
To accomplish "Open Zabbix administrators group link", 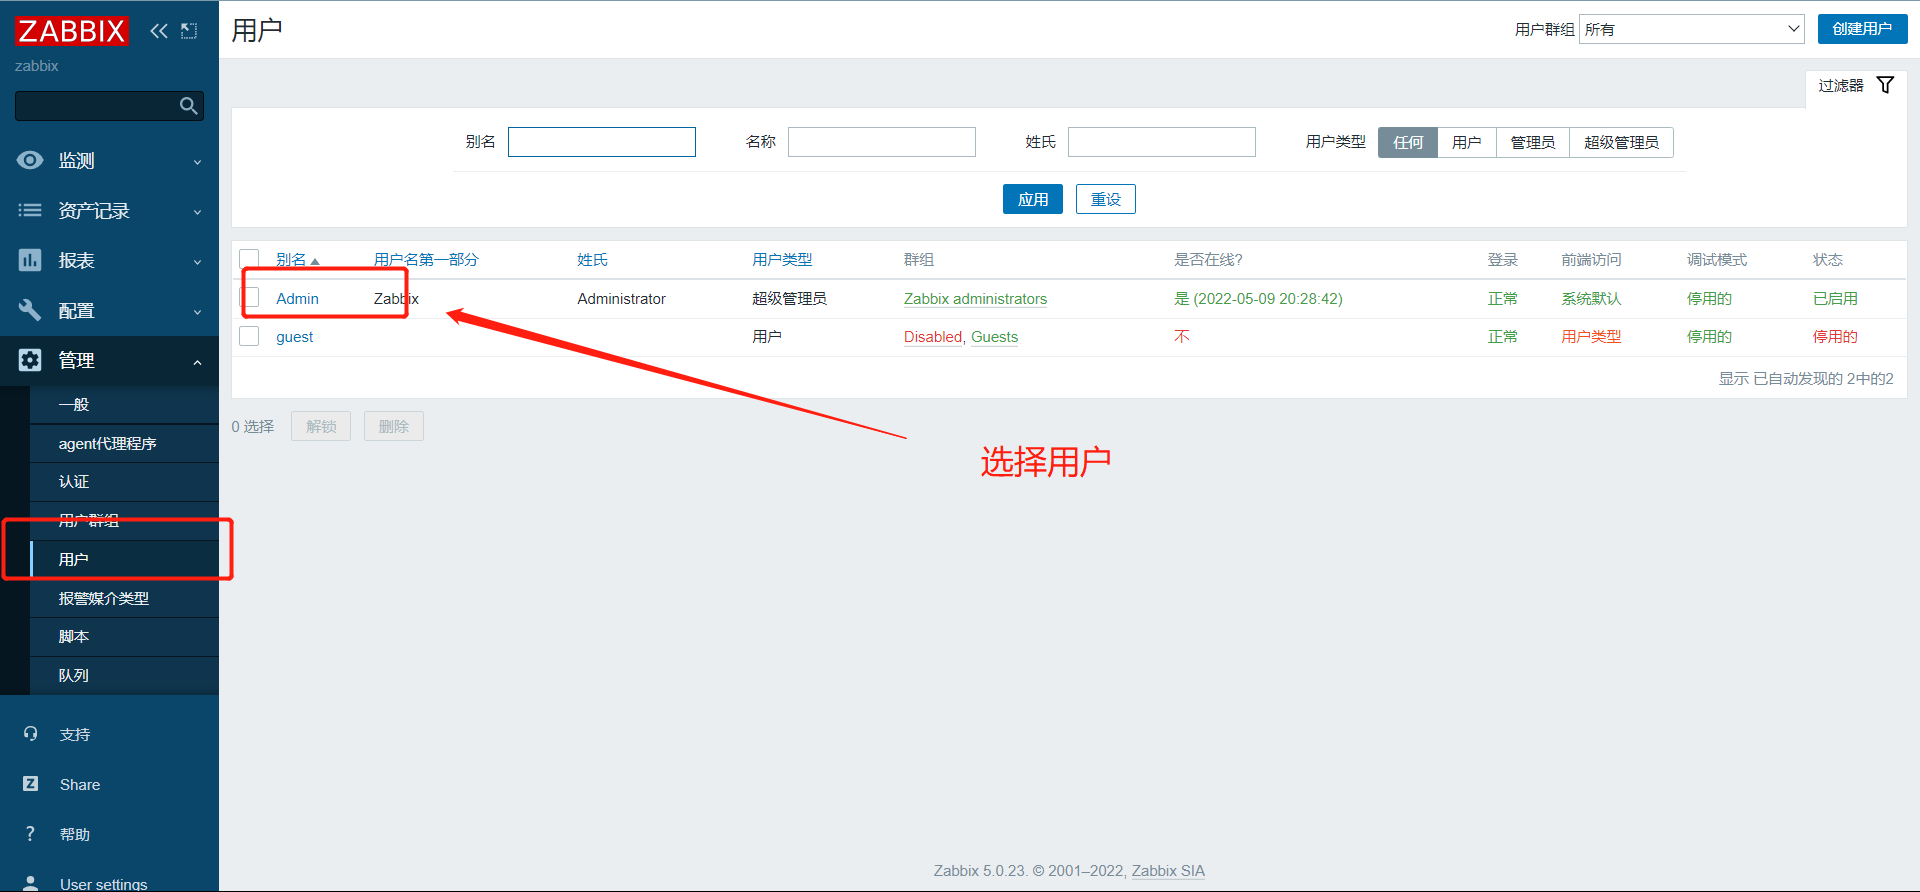I will pos(975,298).
